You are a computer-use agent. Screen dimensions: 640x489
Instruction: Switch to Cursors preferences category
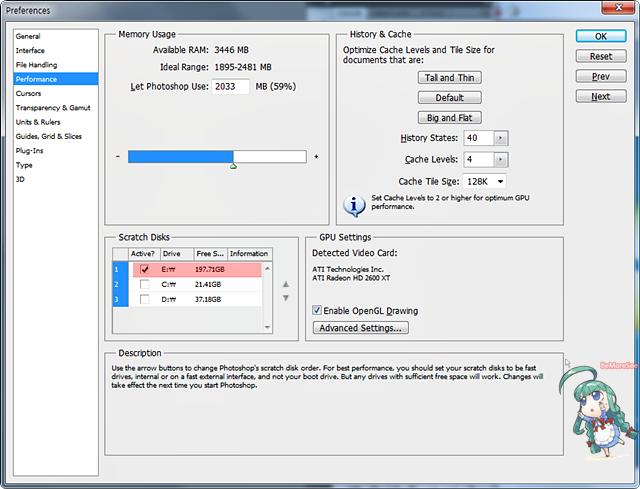point(29,93)
